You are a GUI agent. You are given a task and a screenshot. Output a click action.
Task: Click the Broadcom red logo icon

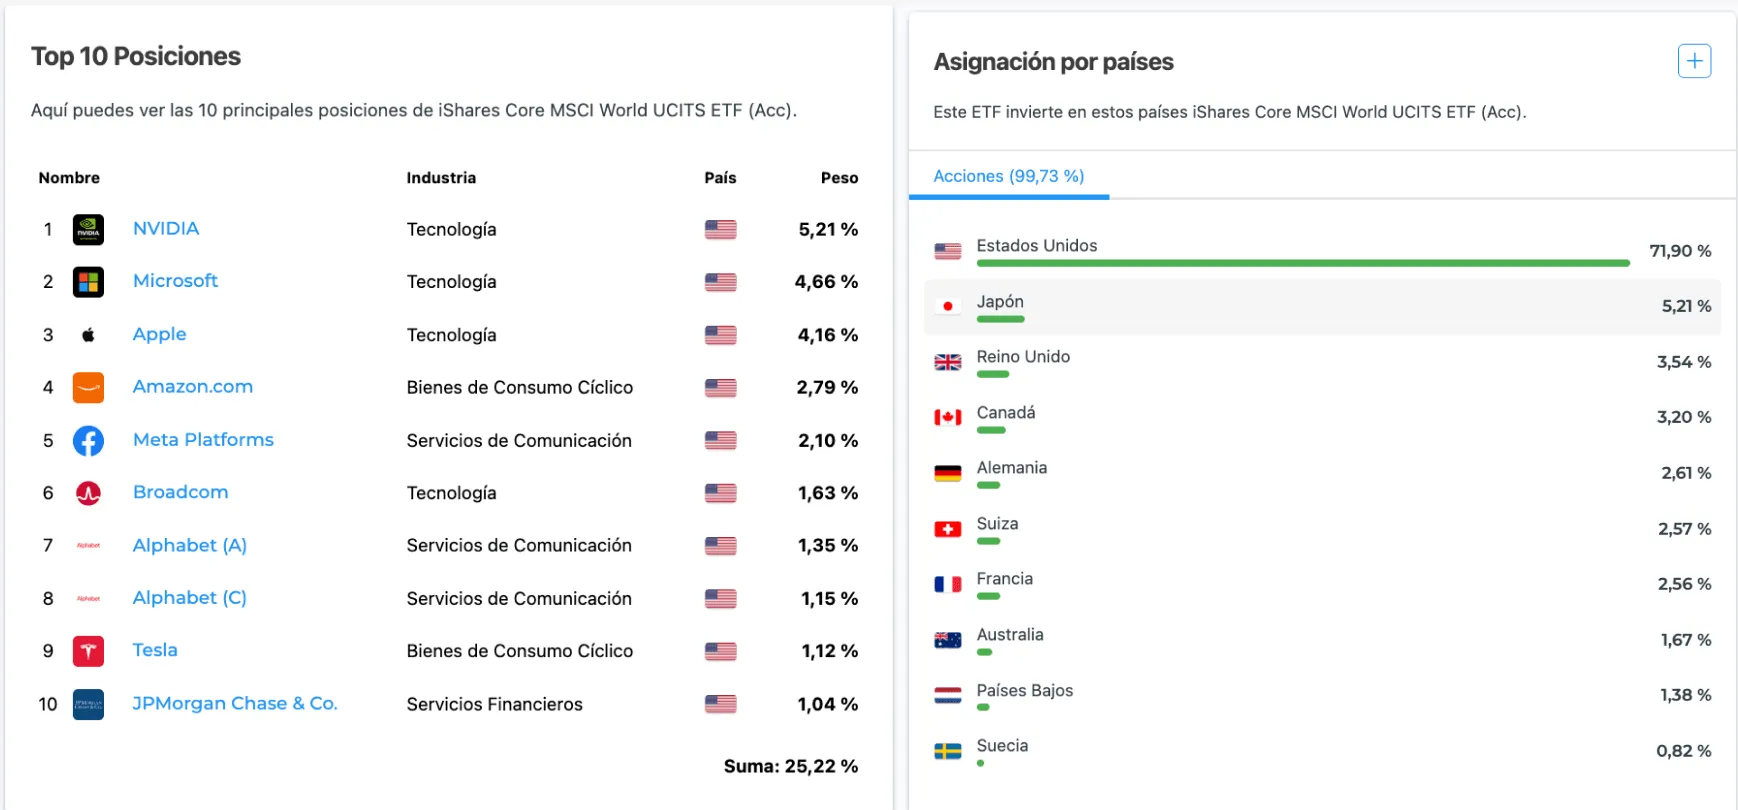point(88,493)
